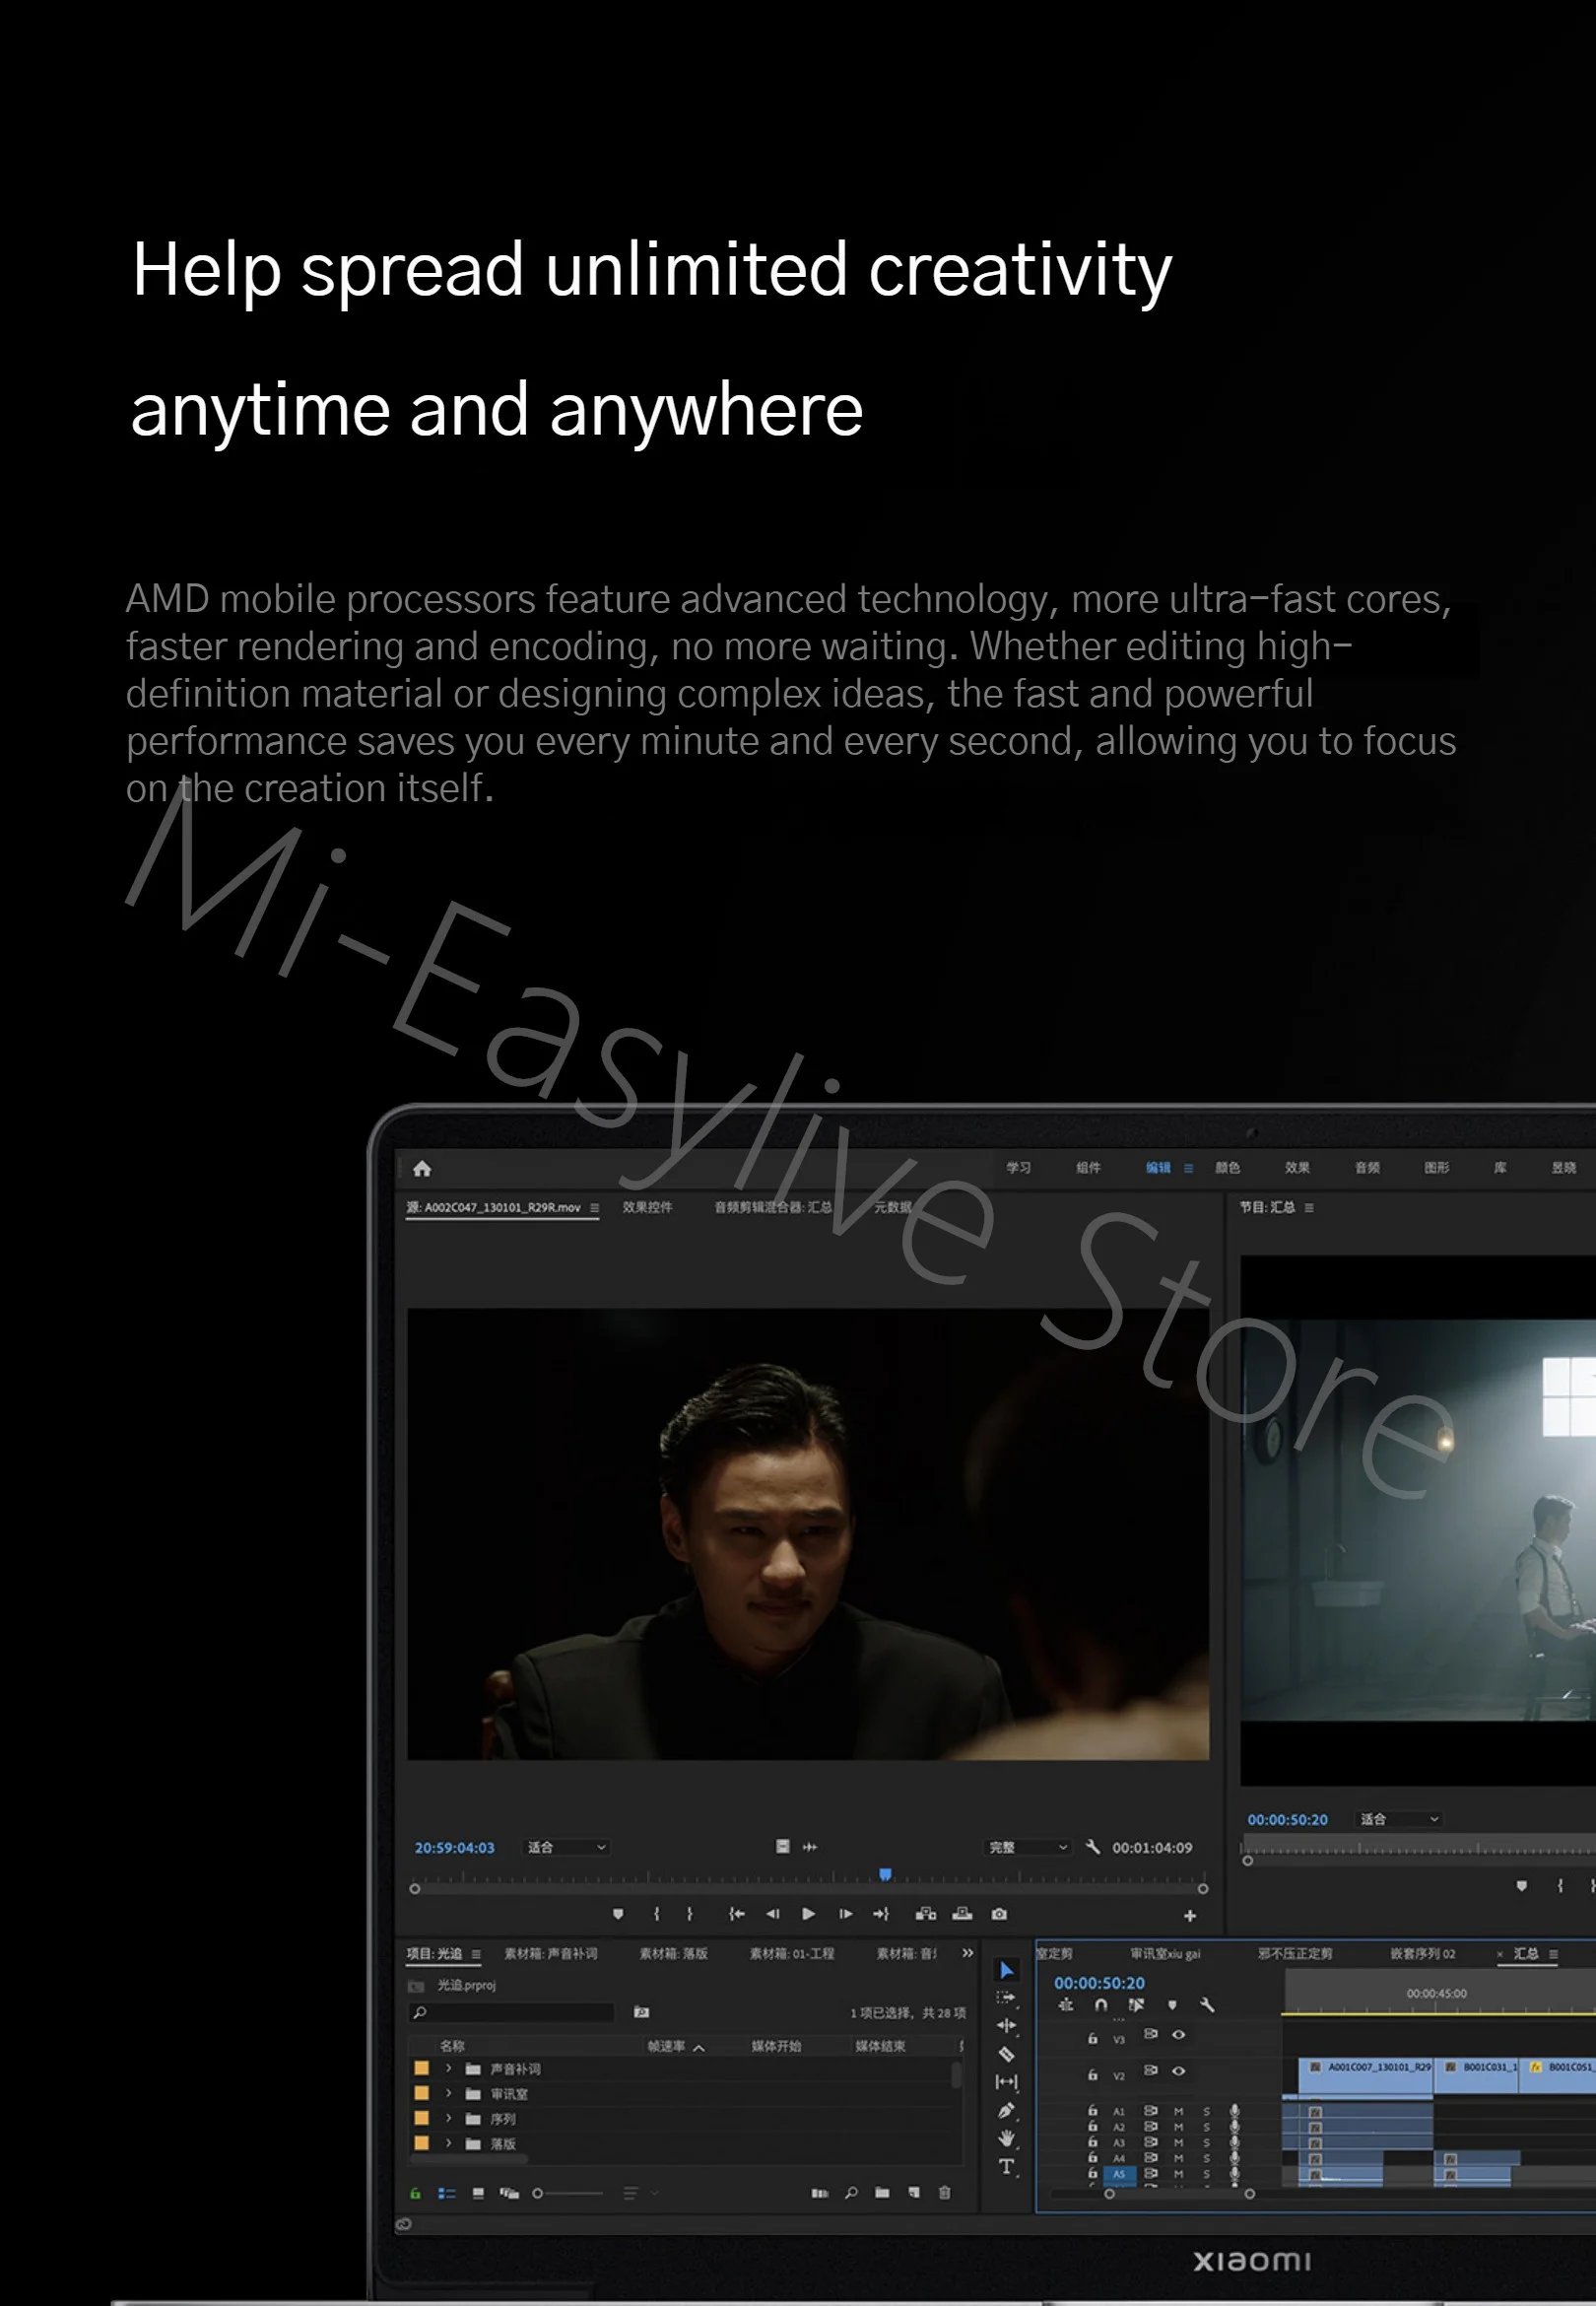Click the 帧速率 column header
The width and height of the screenshot is (1596, 2306).
click(x=666, y=2046)
